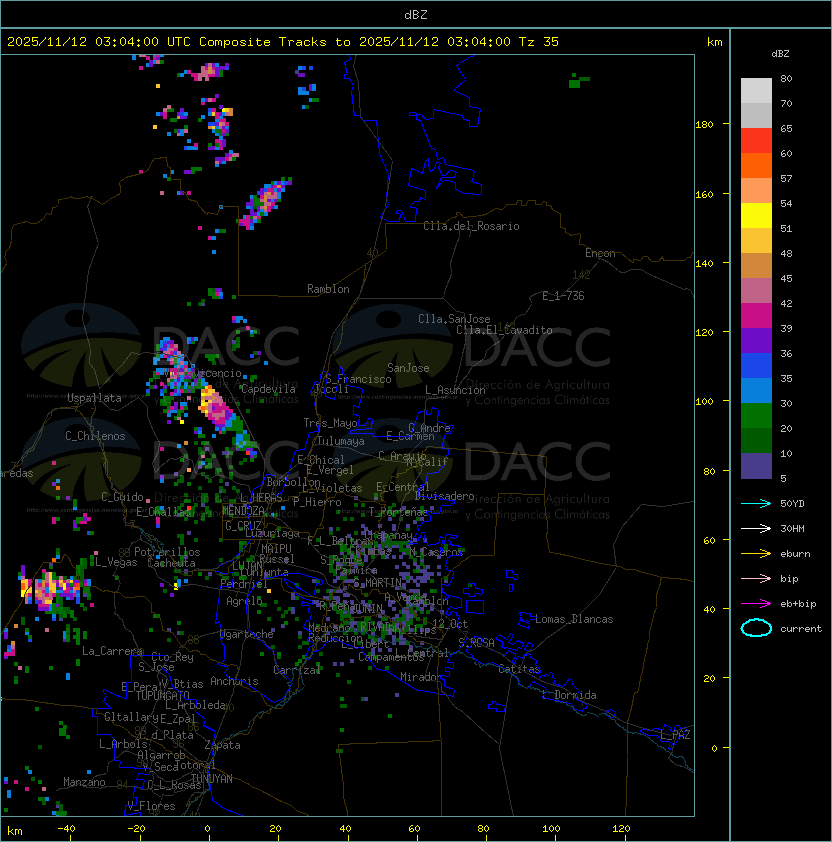Click the V_Flores place label

(151, 806)
